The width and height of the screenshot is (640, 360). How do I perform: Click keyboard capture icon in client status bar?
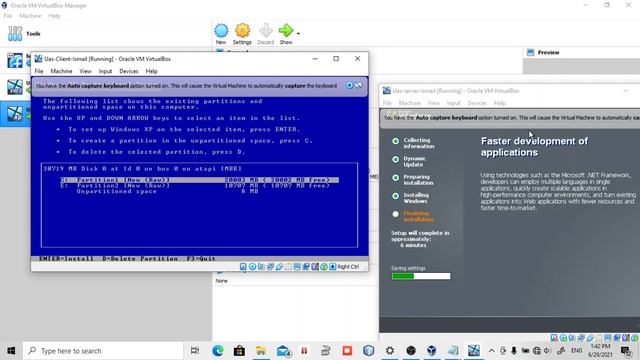[x=333, y=267]
